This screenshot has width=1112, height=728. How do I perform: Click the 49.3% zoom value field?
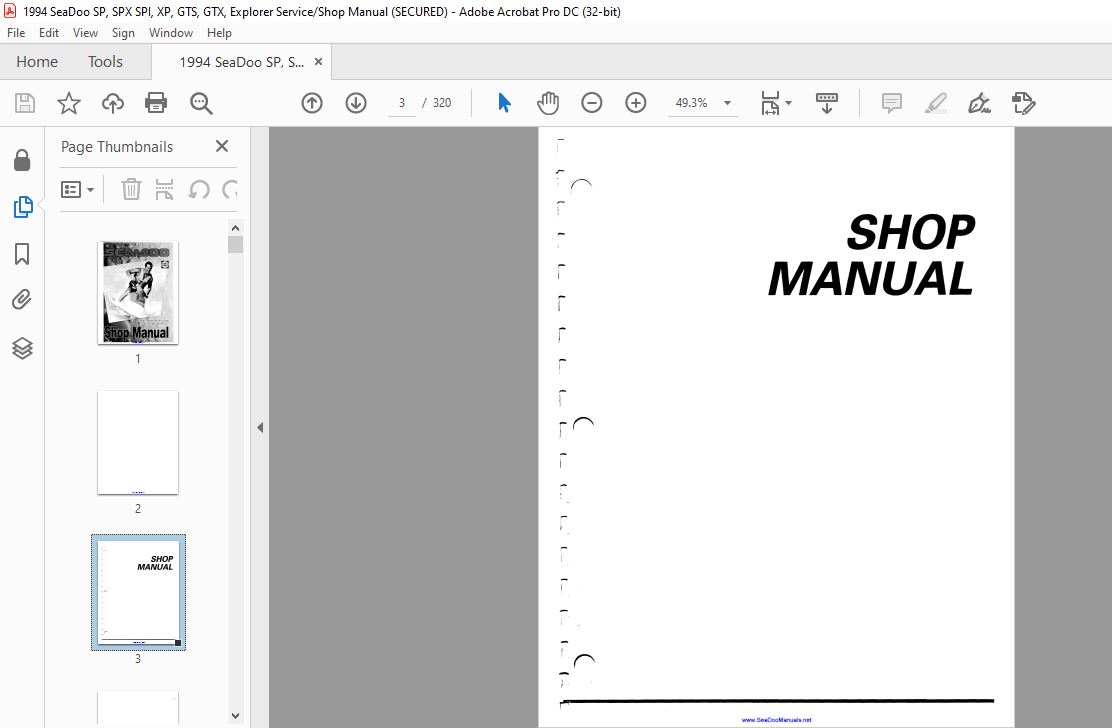point(691,103)
